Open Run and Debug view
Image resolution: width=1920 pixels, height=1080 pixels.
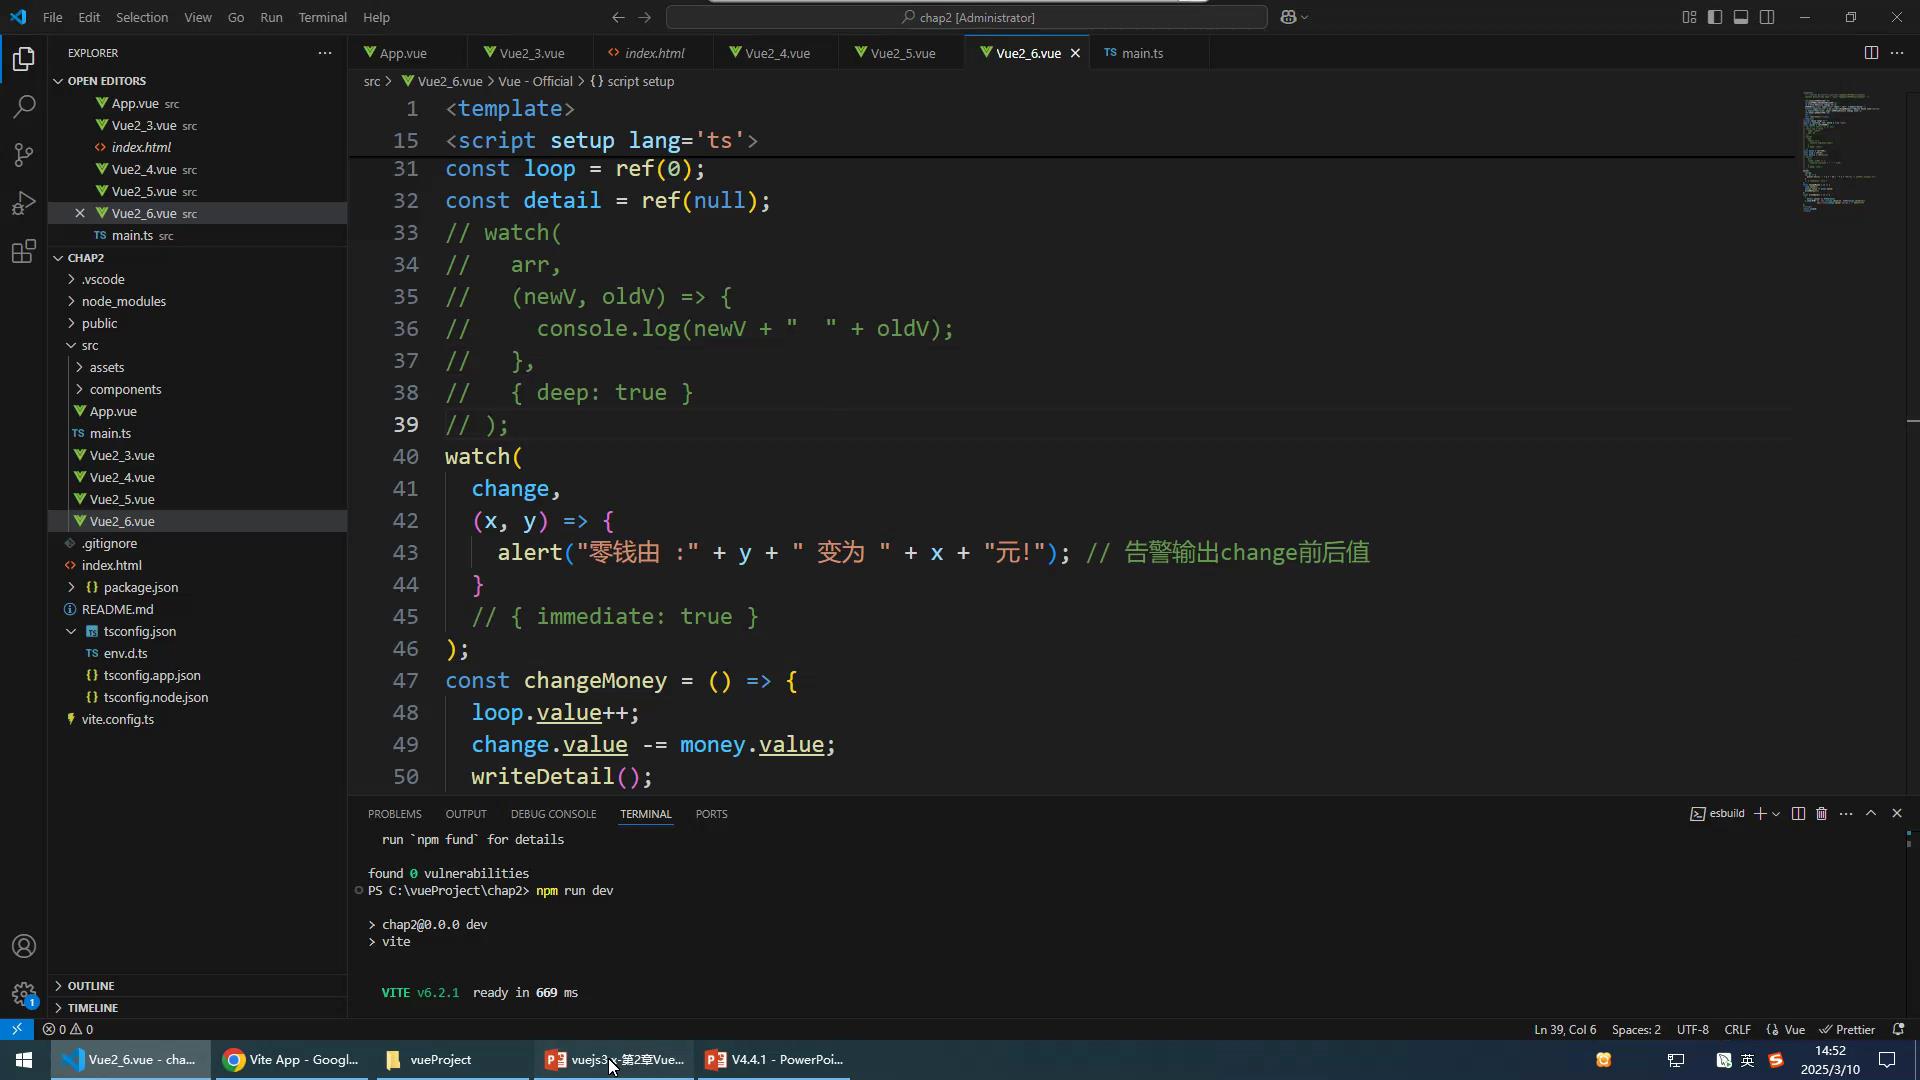coord(24,203)
